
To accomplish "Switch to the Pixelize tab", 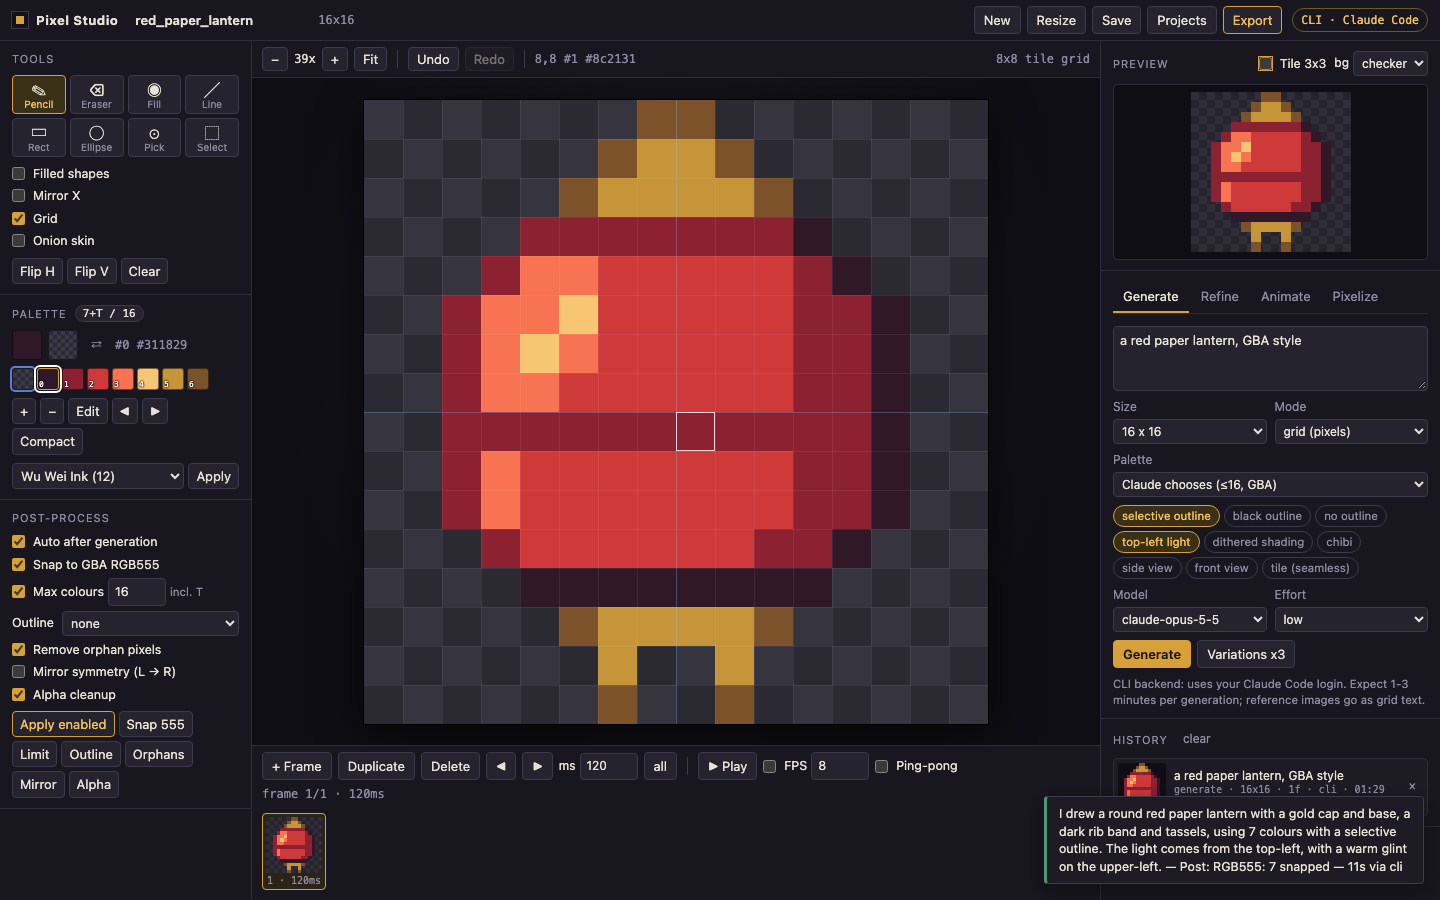I will [1355, 297].
